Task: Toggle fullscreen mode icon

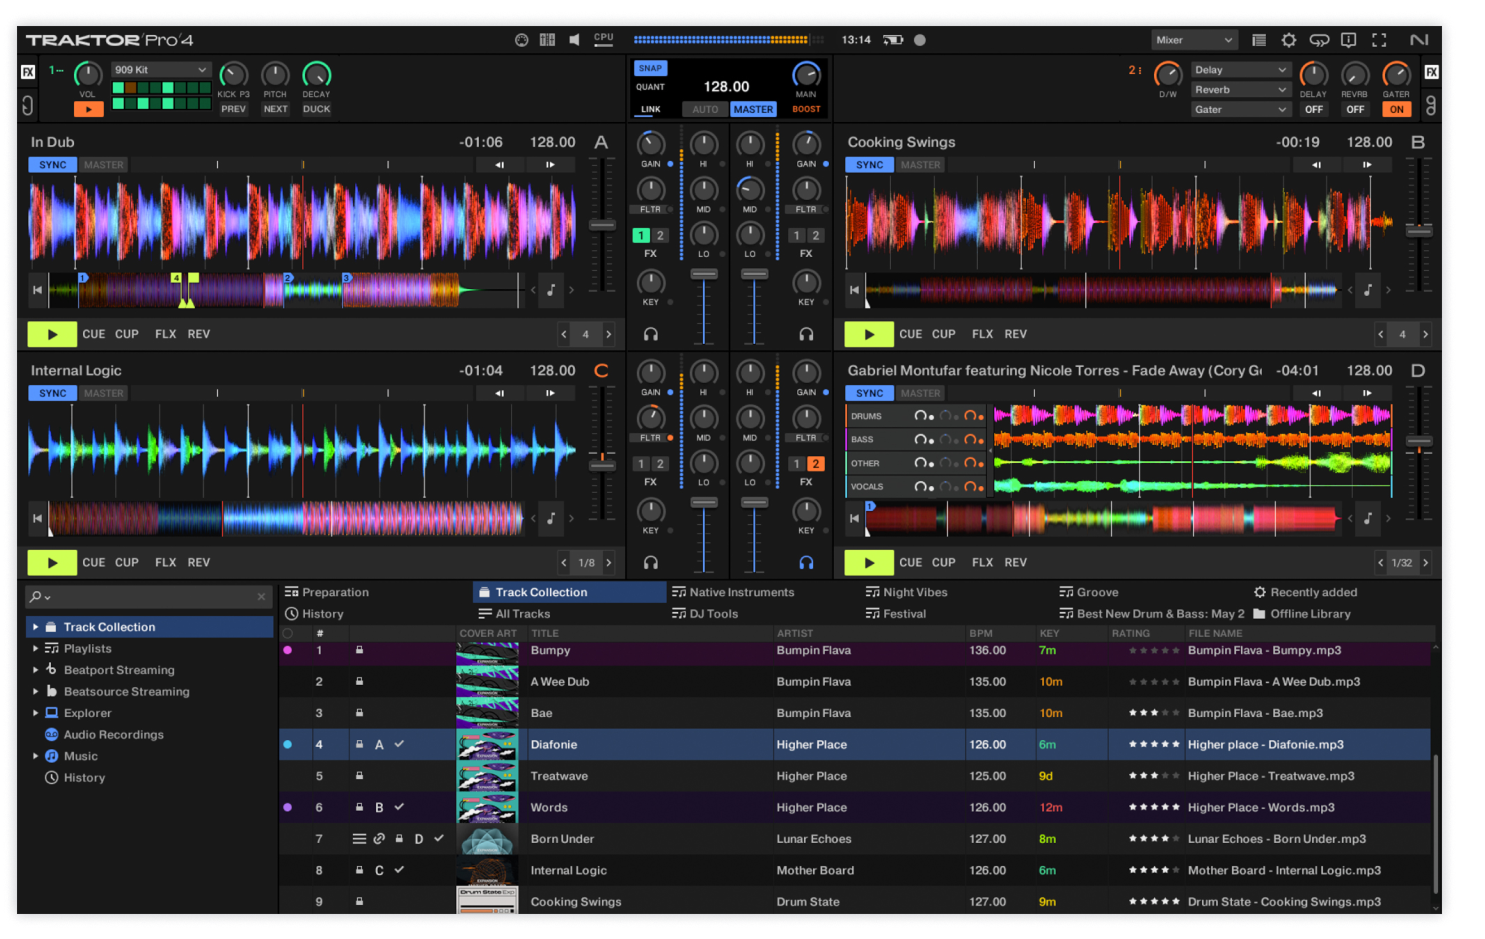Action: pos(1379,40)
